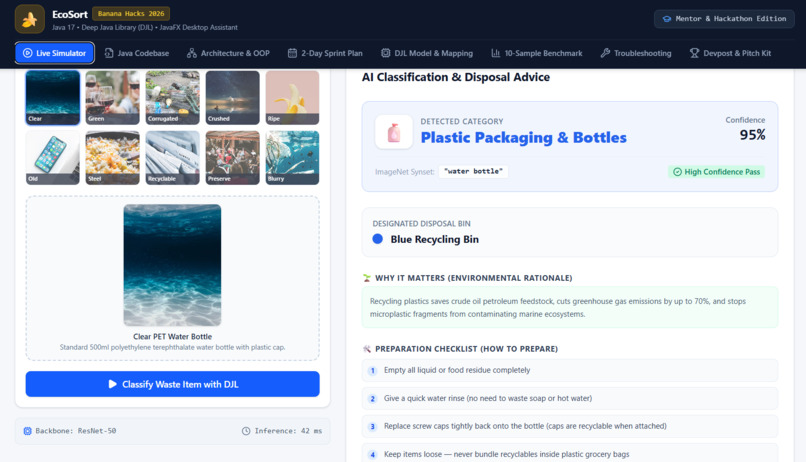Click step 4 number badge

(373, 455)
